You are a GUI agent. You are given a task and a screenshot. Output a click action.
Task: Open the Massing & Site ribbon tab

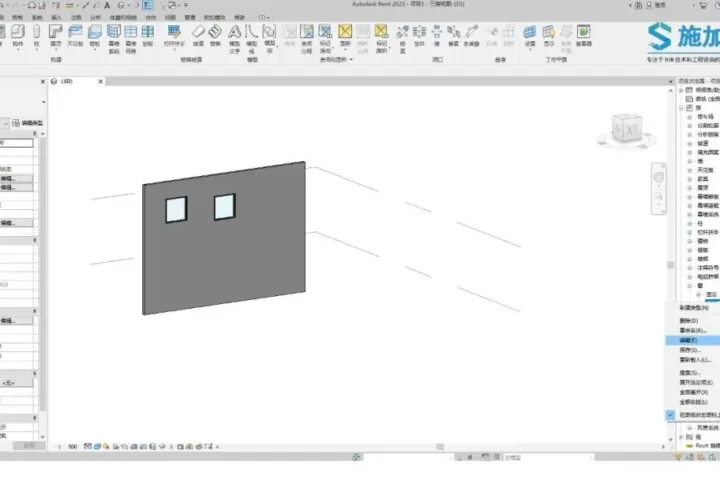tap(123, 17)
